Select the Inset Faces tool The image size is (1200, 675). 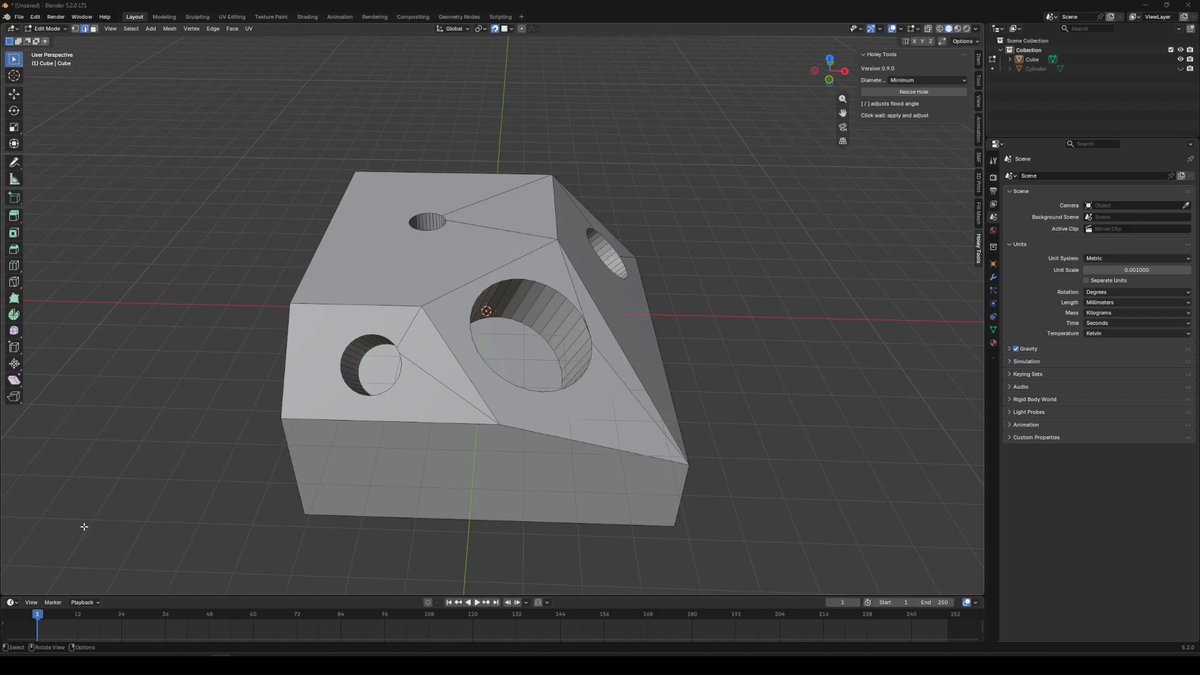pos(14,232)
